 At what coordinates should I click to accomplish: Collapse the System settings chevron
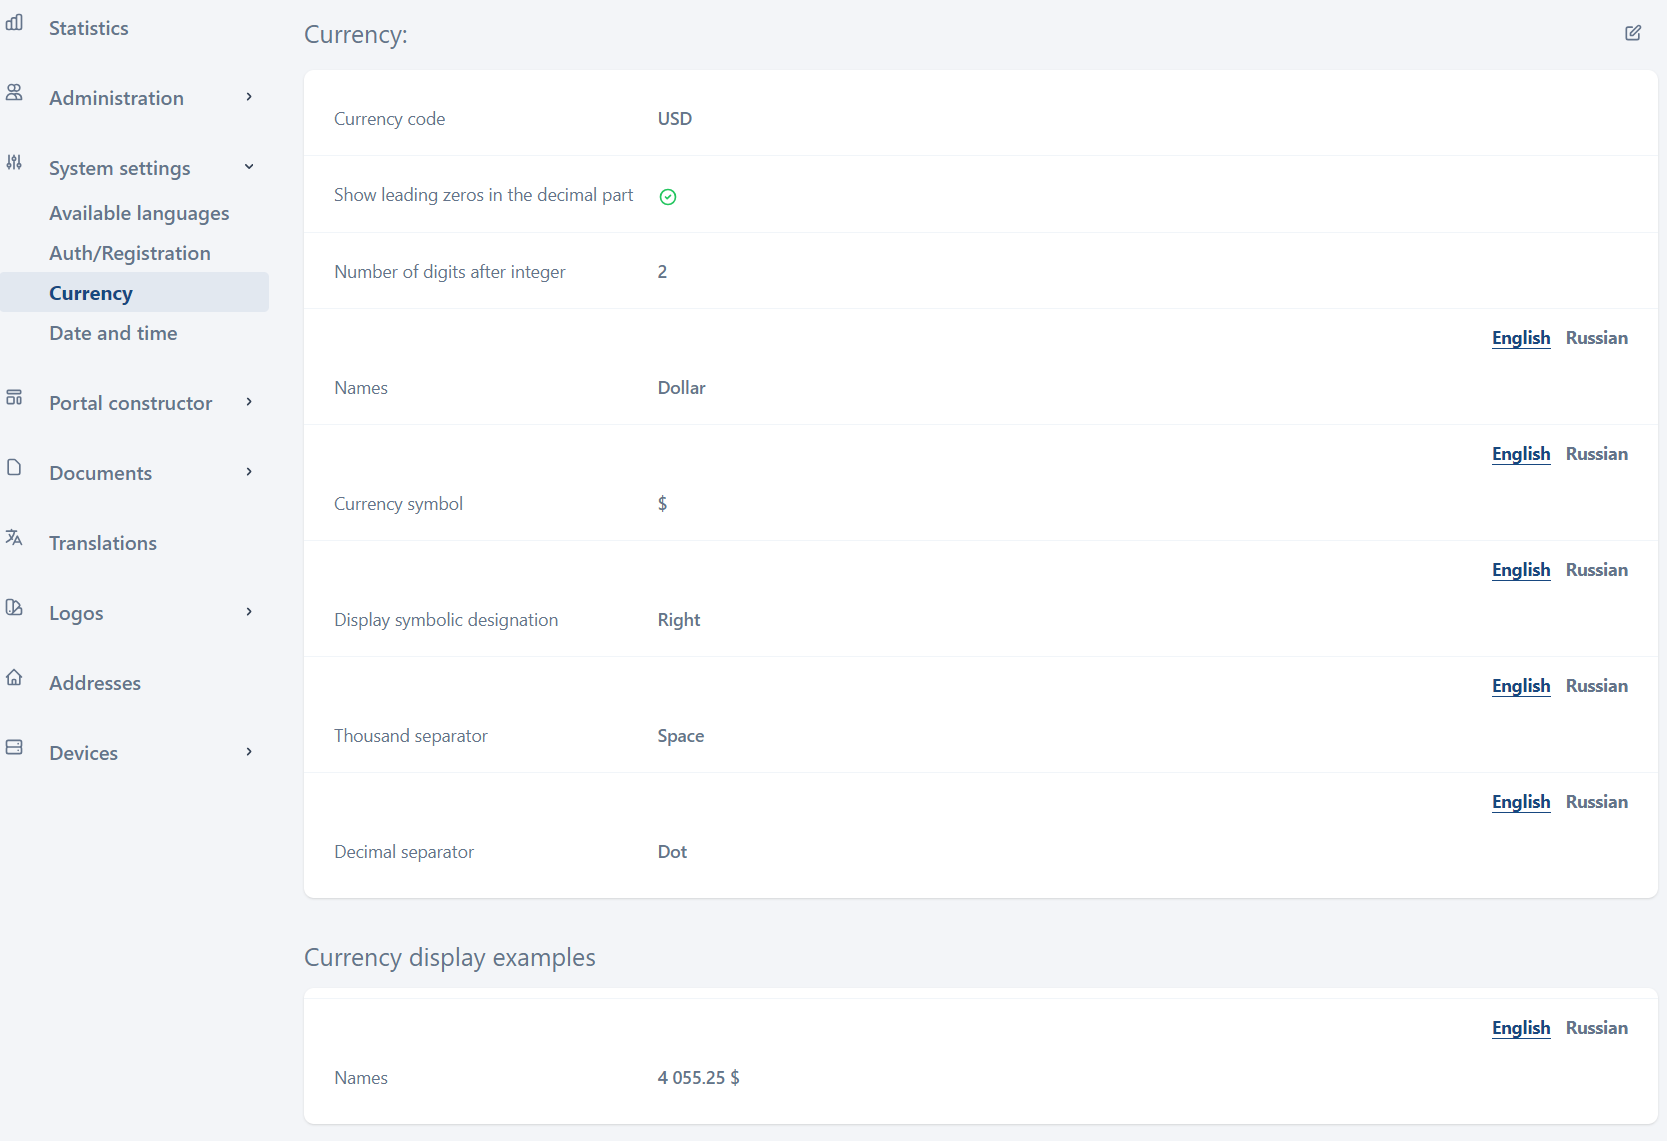click(x=249, y=167)
